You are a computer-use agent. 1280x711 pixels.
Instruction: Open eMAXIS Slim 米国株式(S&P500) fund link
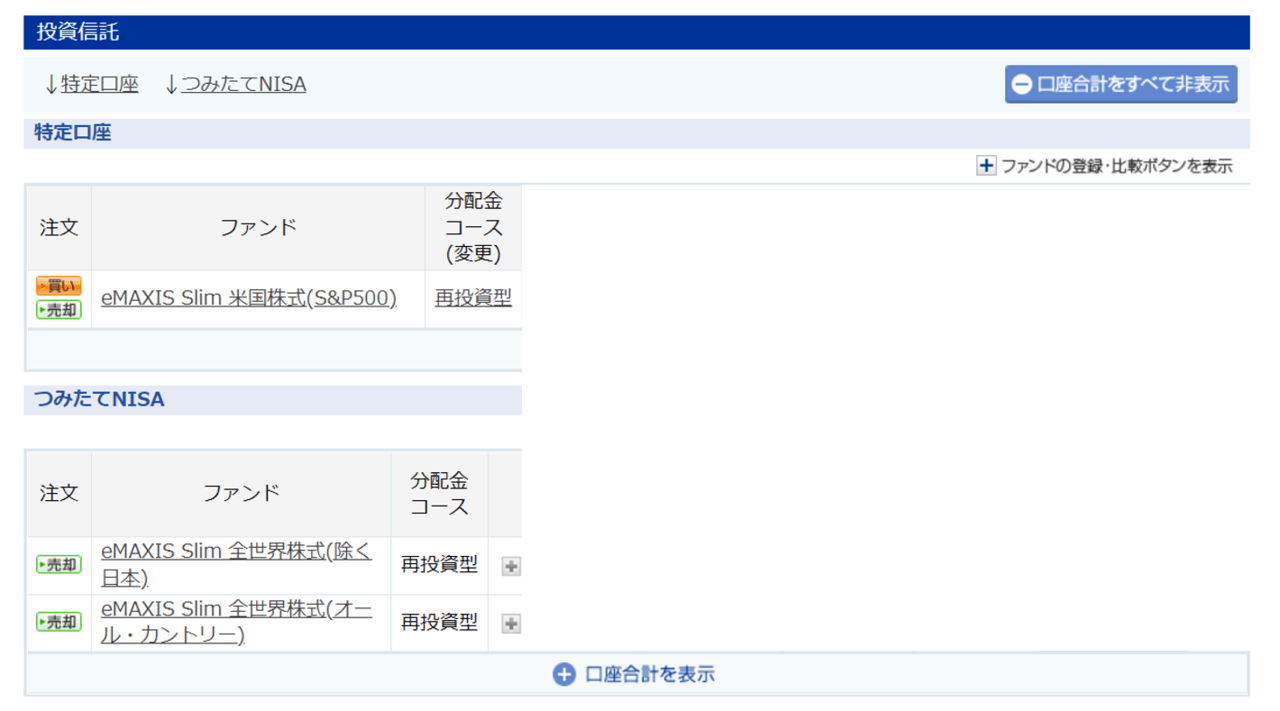tap(249, 298)
